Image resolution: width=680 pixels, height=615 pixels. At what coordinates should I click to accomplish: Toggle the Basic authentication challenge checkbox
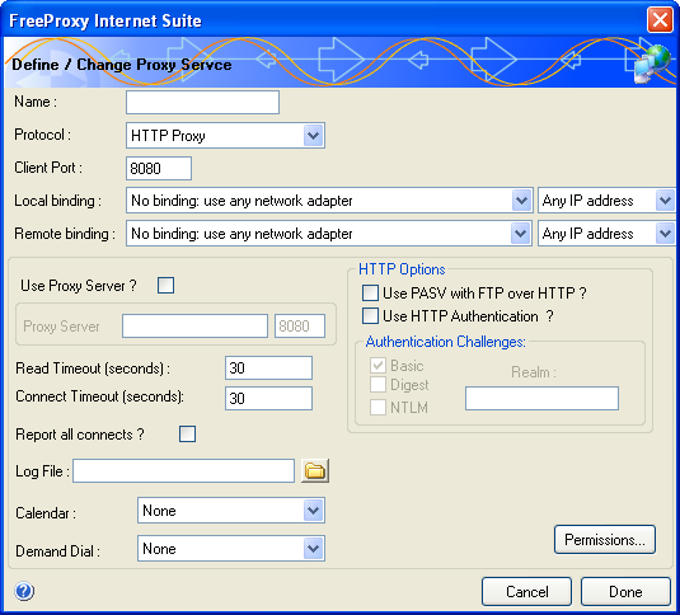pyautogui.click(x=378, y=365)
